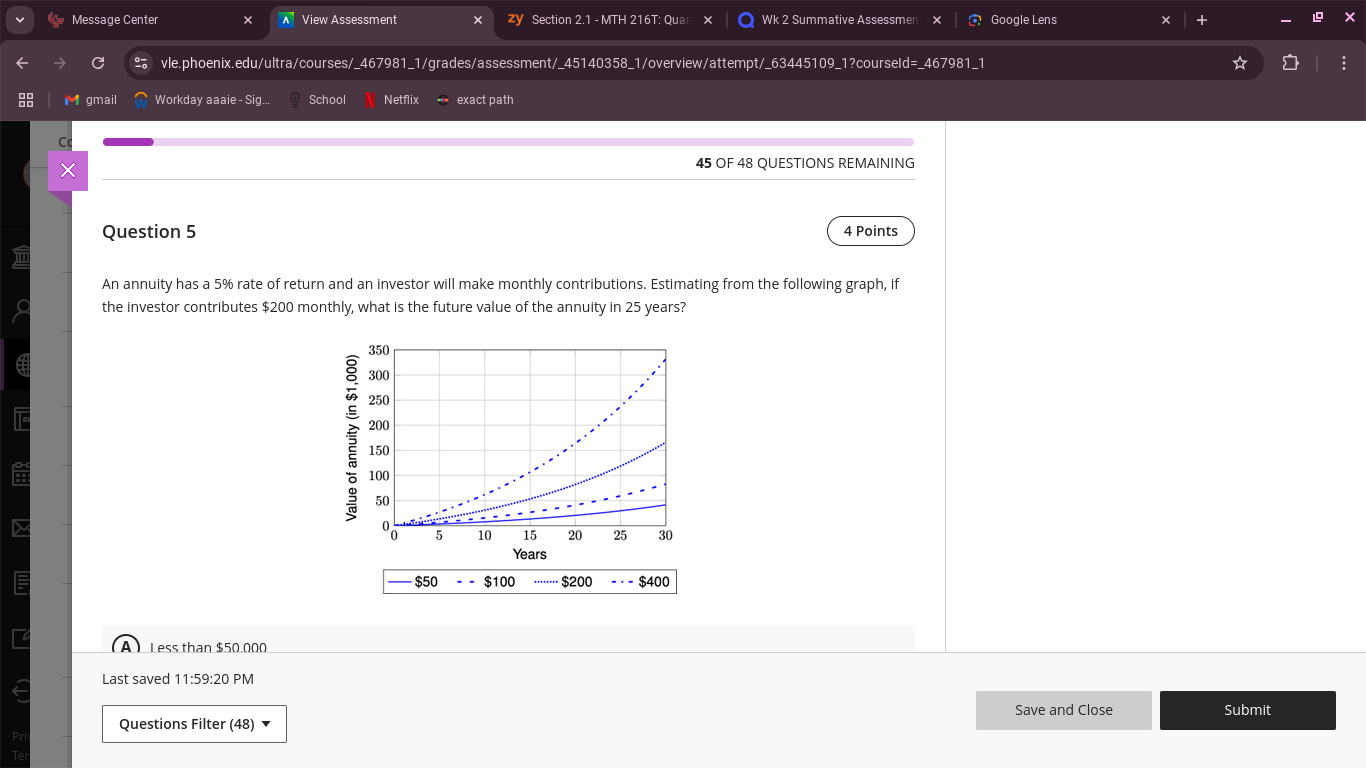1366x768 pixels.
Task: Open the institution page sidebar icon
Action: (20, 257)
